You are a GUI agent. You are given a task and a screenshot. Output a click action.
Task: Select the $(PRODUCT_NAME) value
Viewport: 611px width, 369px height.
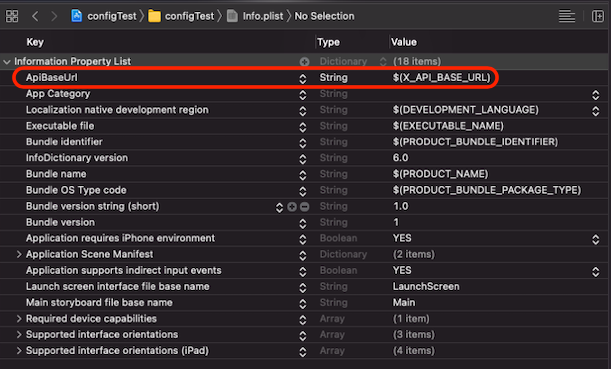440,174
